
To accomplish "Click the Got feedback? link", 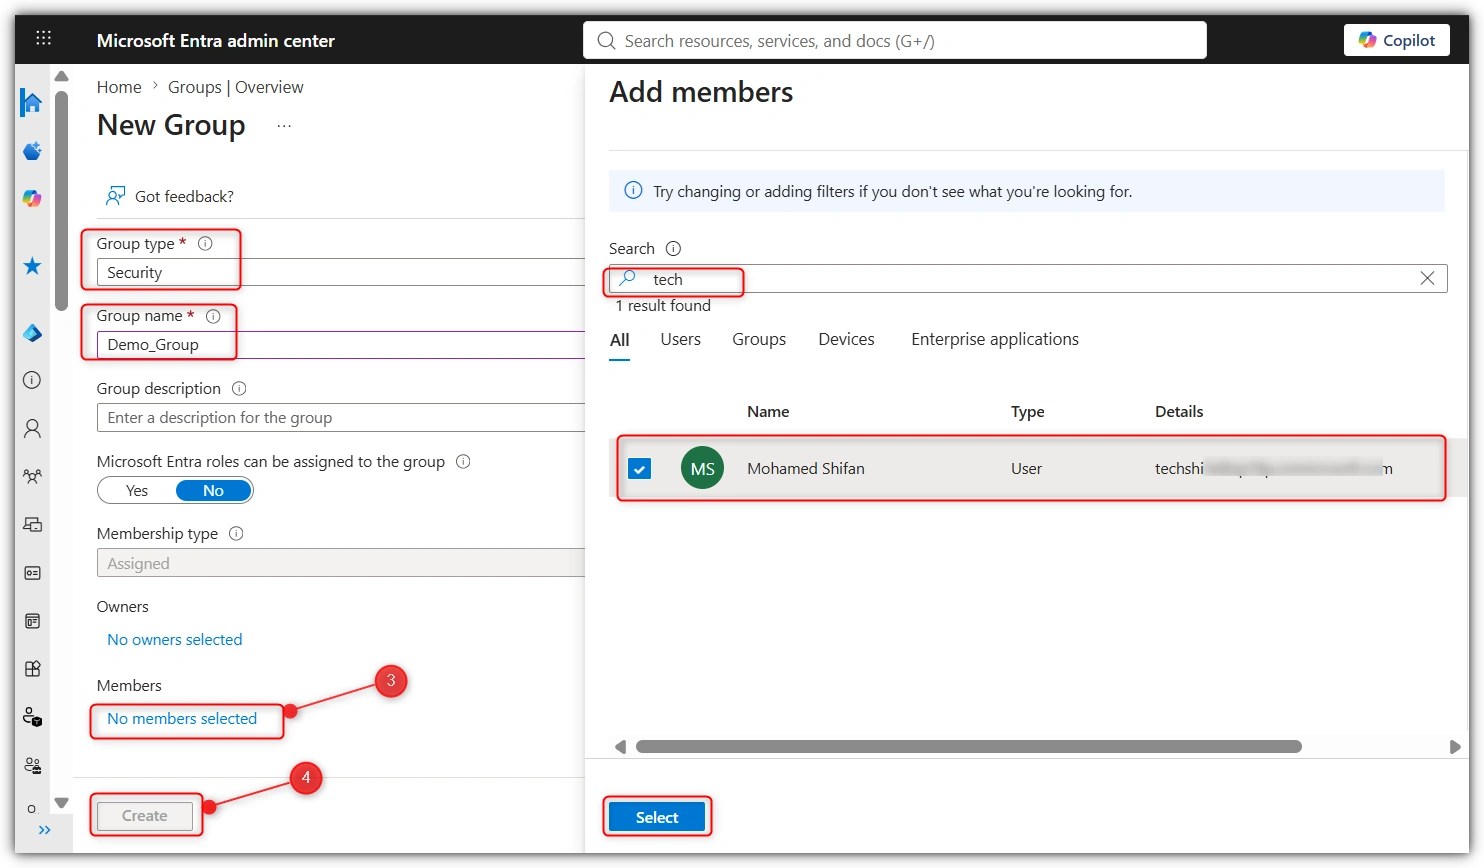I will click(184, 196).
